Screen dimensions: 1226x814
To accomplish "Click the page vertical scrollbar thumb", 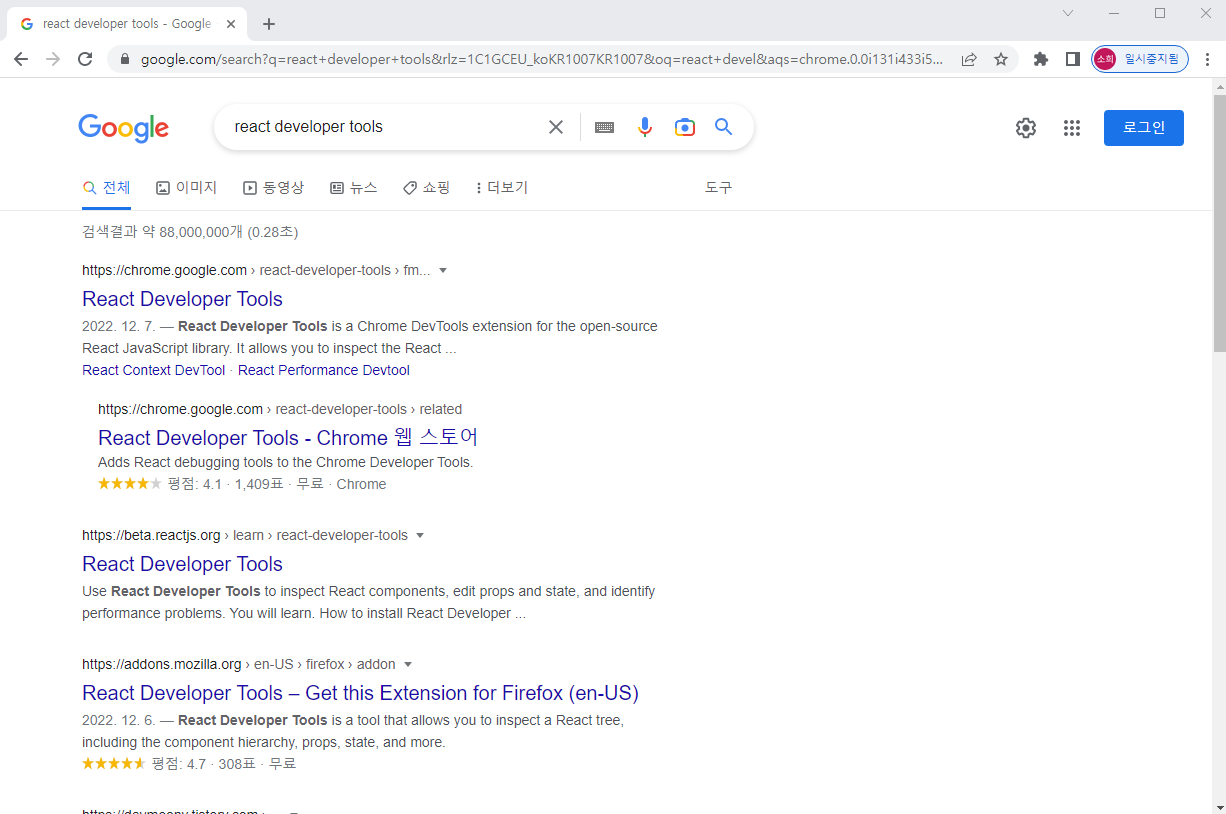I will (1219, 223).
